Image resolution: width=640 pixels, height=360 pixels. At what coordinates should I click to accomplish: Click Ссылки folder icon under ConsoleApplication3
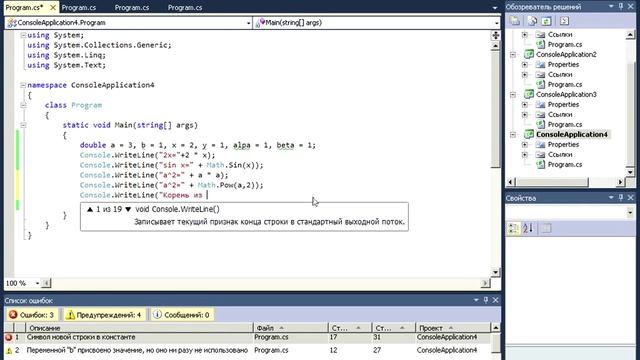point(540,115)
